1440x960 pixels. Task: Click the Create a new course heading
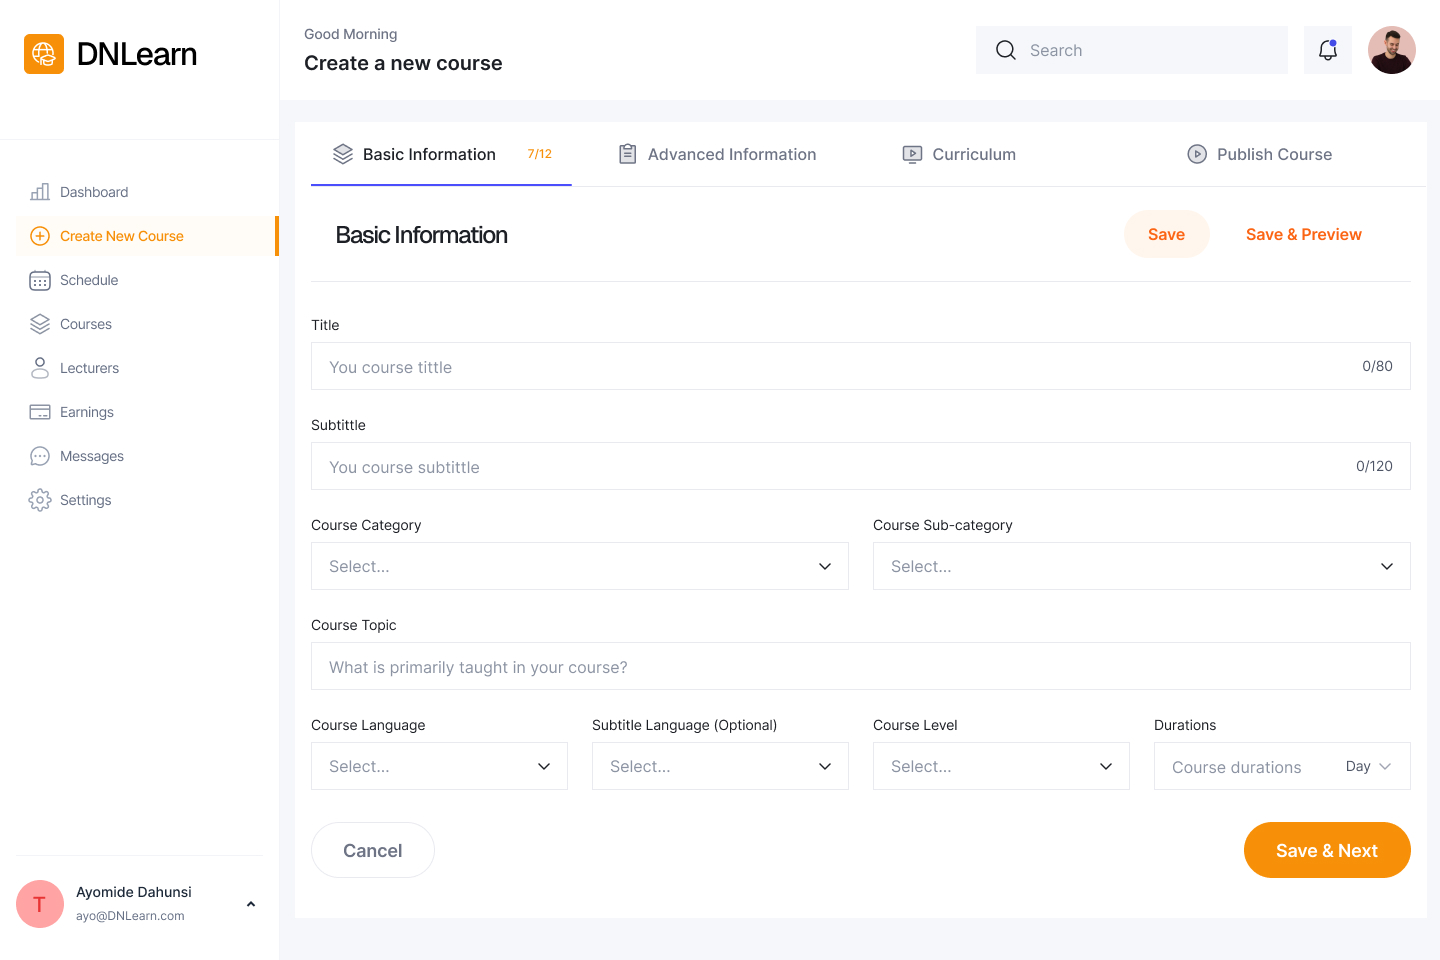point(403,63)
